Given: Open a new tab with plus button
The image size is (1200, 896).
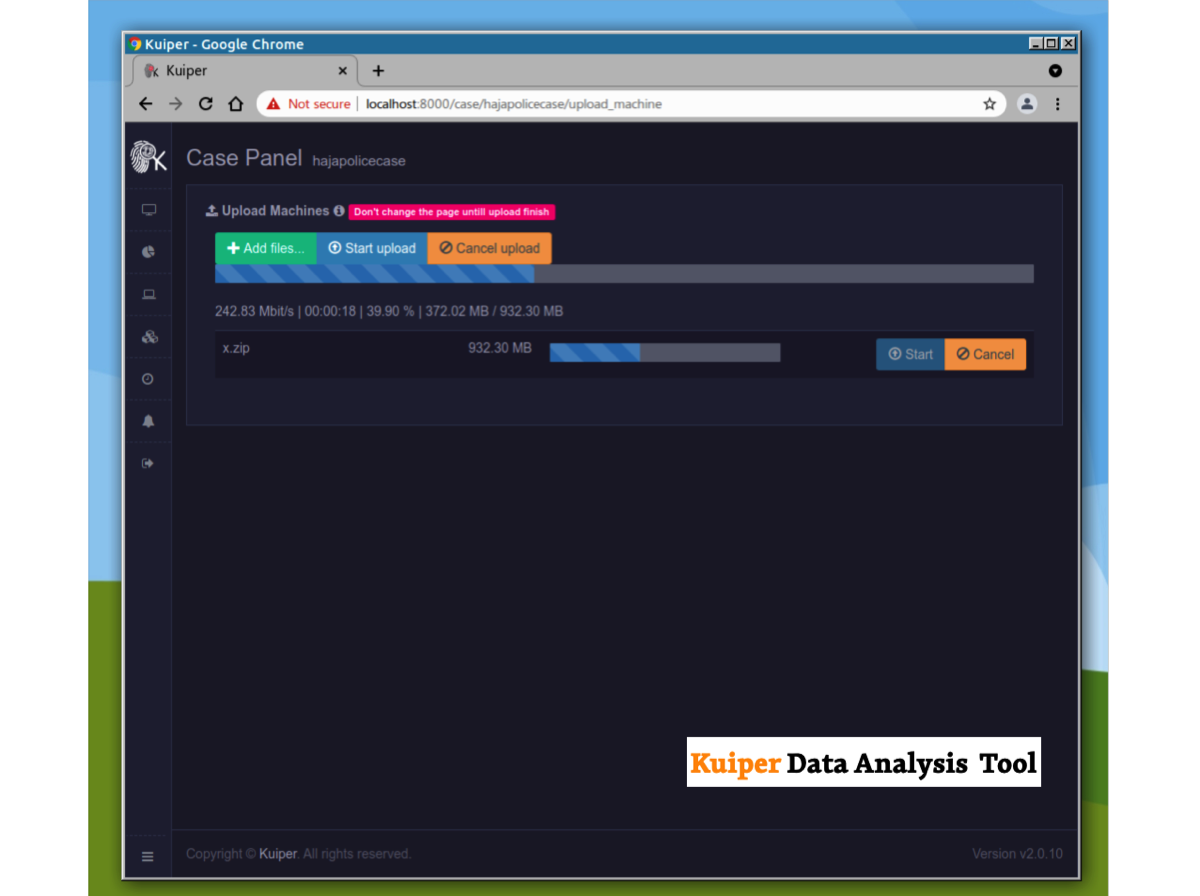Looking at the screenshot, I should 378,71.
